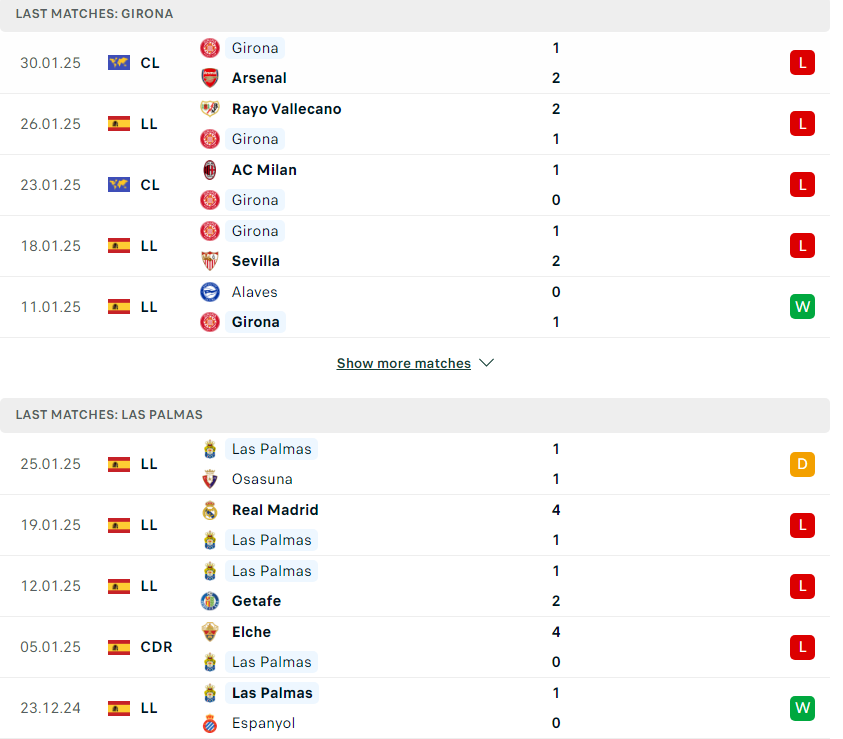843x739 pixels.
Task: Click the Real Madrid crest icon
Action: point(210,510)
